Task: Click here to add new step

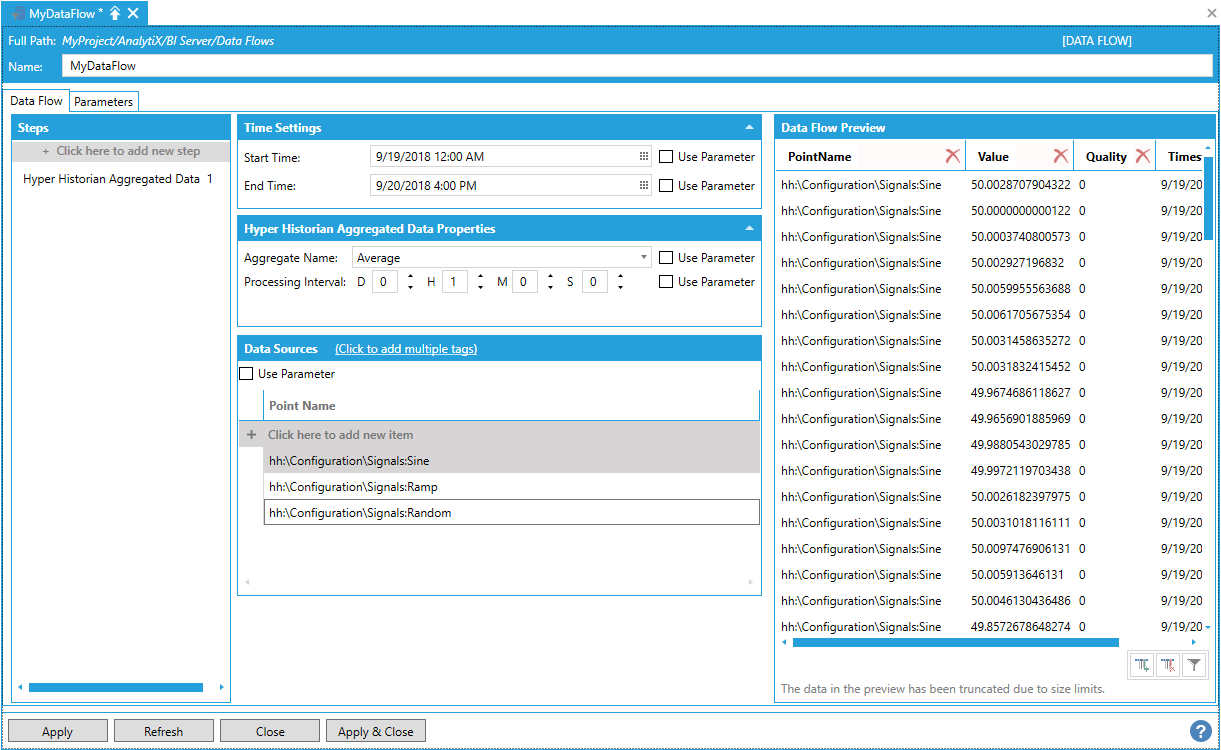Action: [x=121, y=151]
